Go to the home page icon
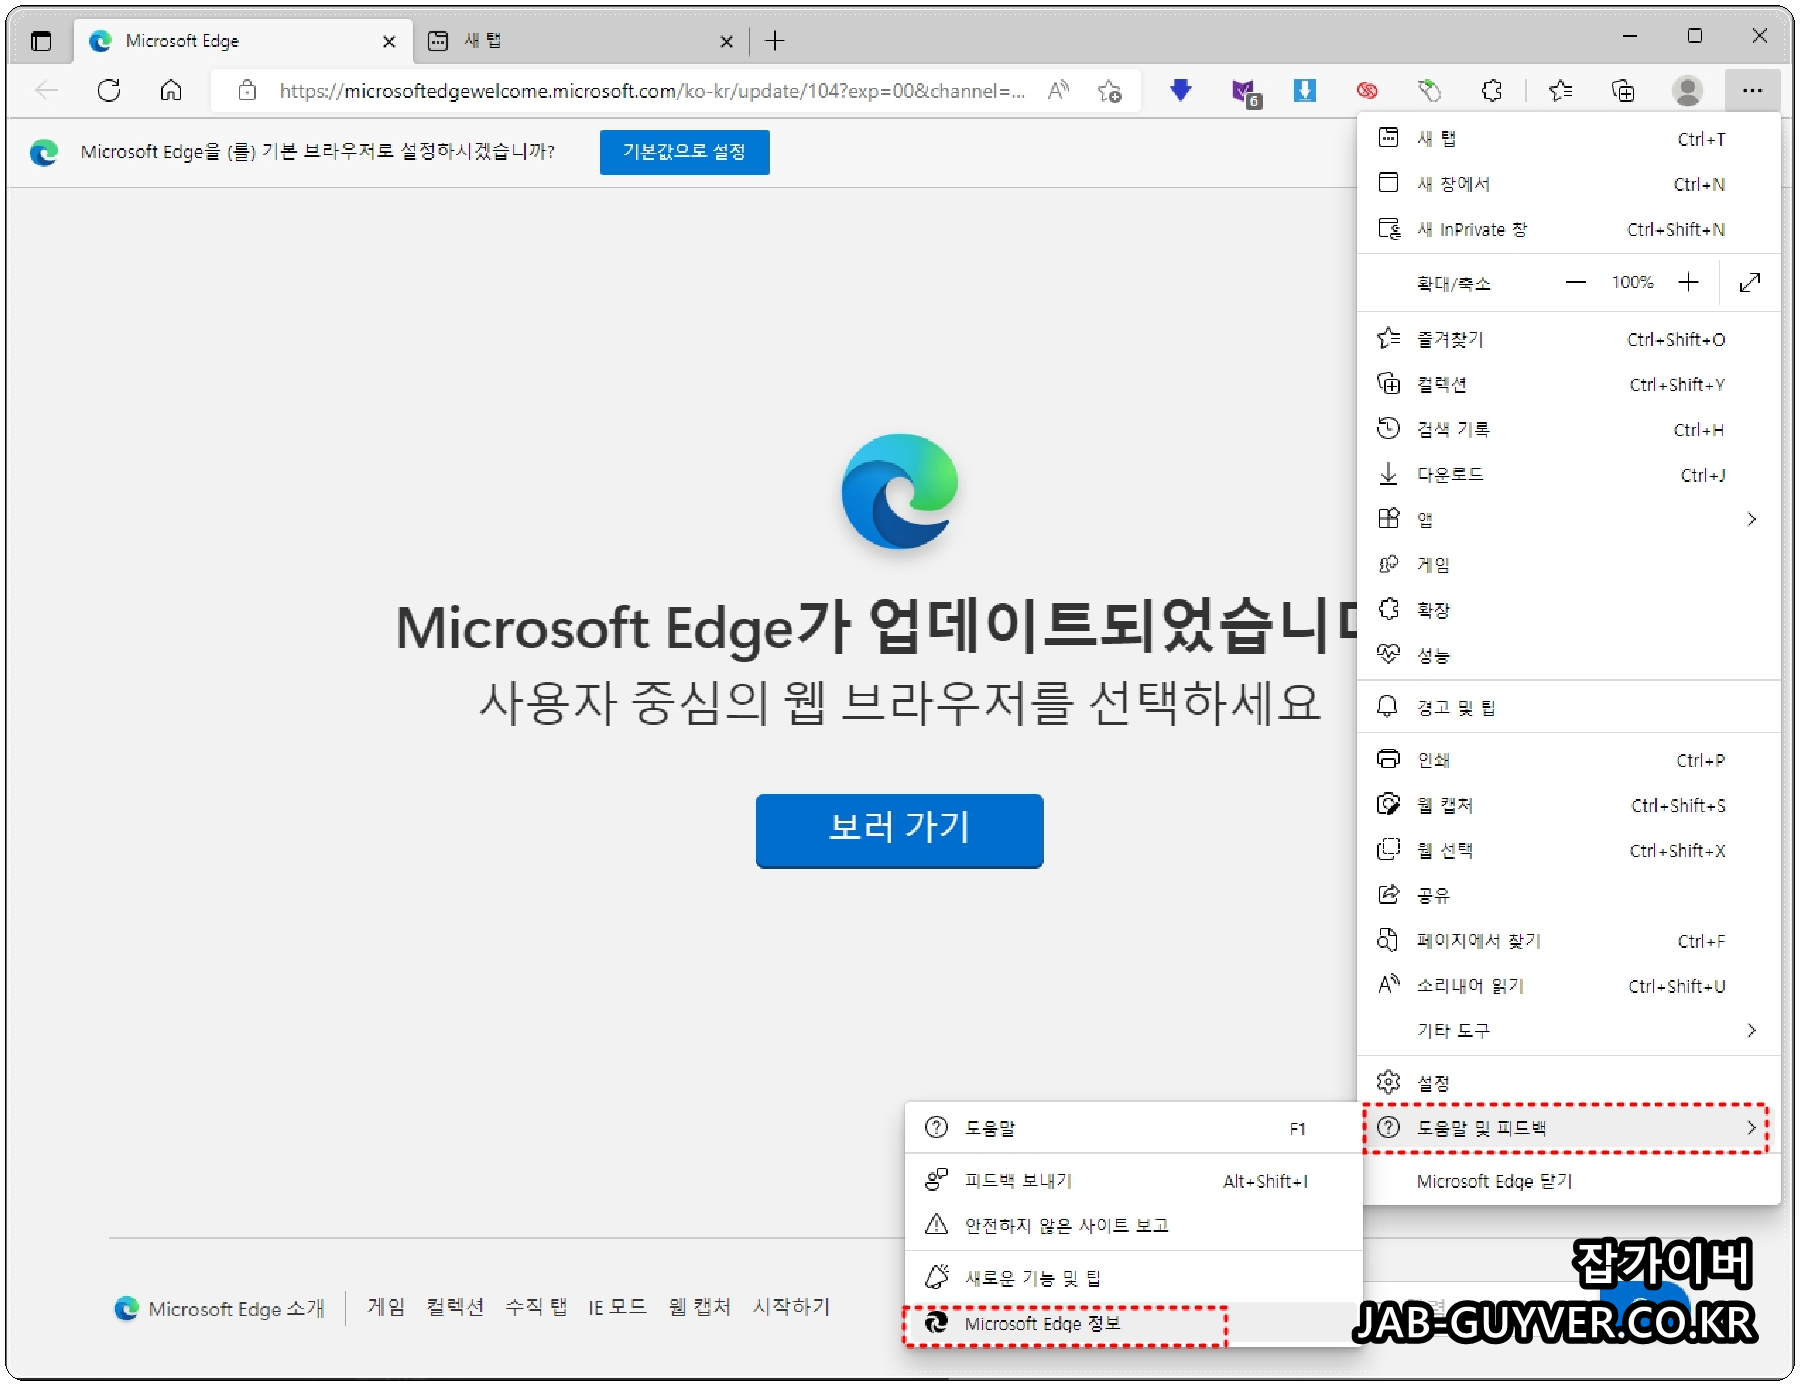 coord(171,91)
